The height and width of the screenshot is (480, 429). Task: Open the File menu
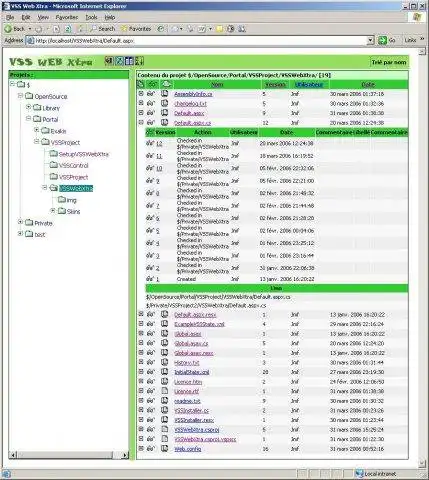coord(10,17)
